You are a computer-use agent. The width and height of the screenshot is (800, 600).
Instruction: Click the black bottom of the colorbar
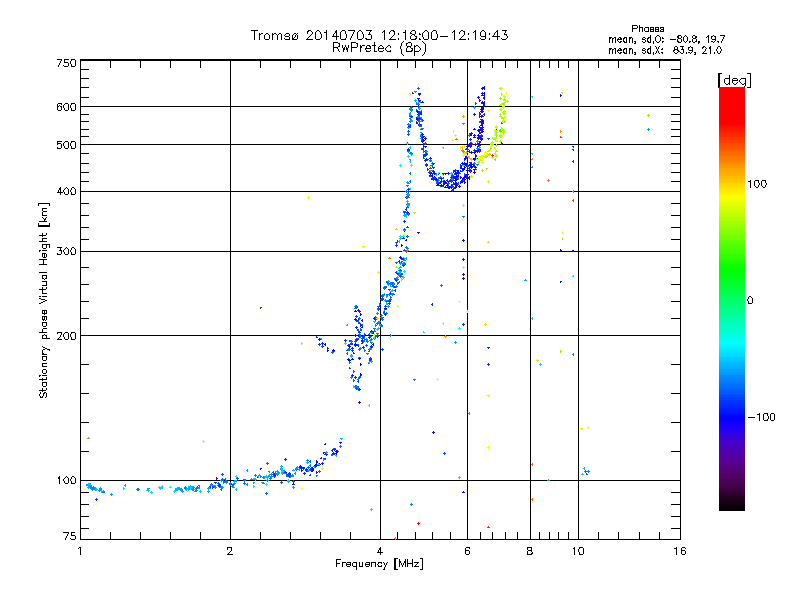pyautogui.click(x=732, y=503)
